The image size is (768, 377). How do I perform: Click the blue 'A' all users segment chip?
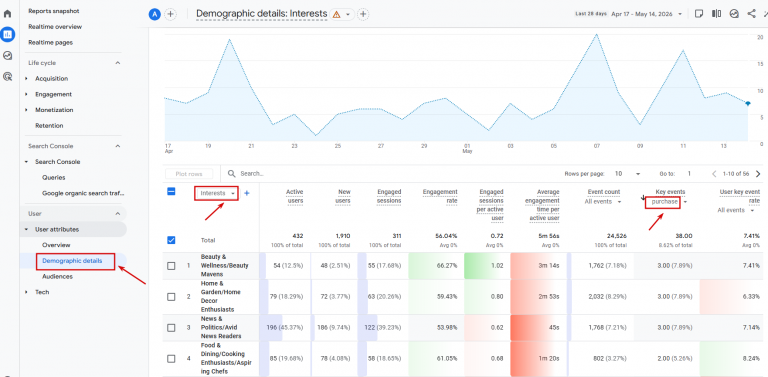pyautogui.click(x=155, y=14)
